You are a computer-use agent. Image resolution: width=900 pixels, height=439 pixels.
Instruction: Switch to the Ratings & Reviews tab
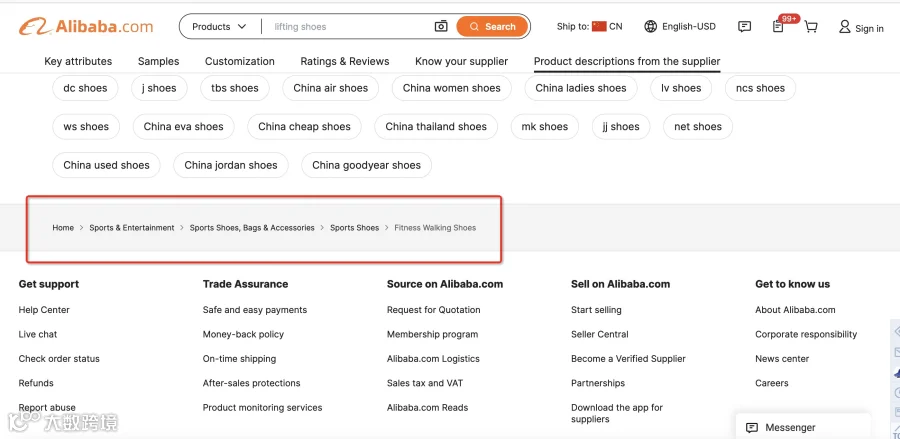[345, 61]
